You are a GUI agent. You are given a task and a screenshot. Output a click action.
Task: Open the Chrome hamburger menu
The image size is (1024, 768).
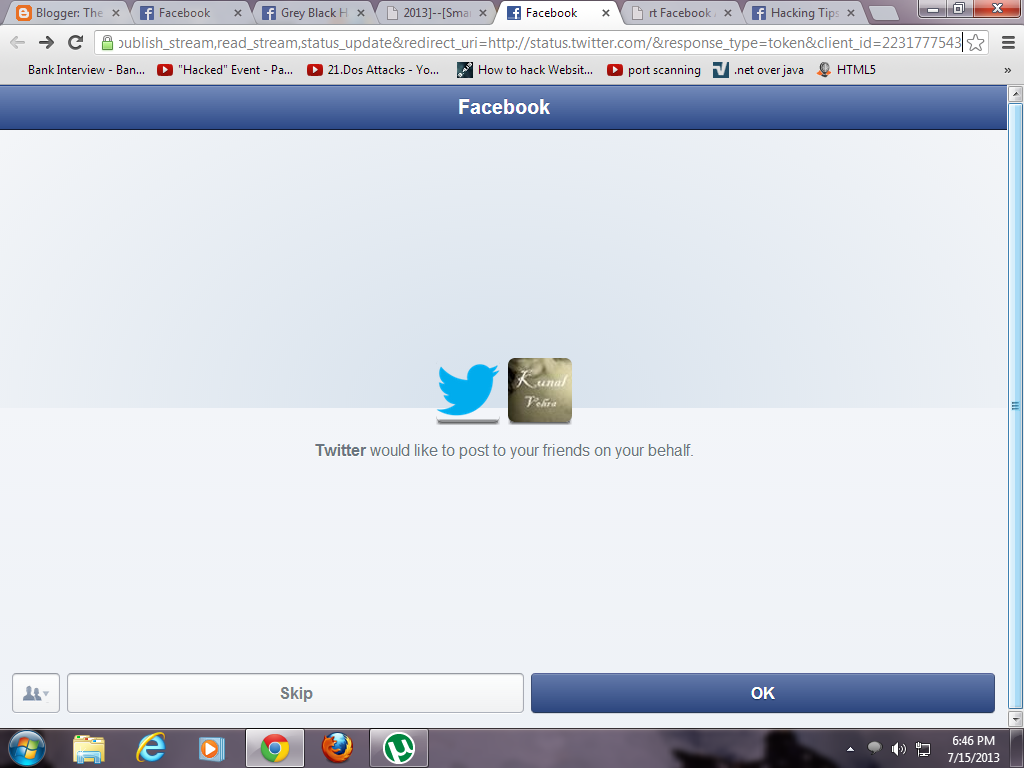point(1008,43)
